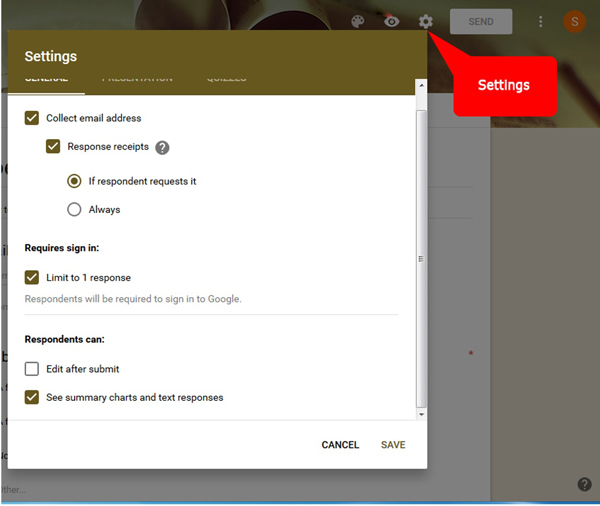The height and width of the screenshot is (506, 600).
Task: Uncheck See summary charts and text responses
Action: (32, 397)
